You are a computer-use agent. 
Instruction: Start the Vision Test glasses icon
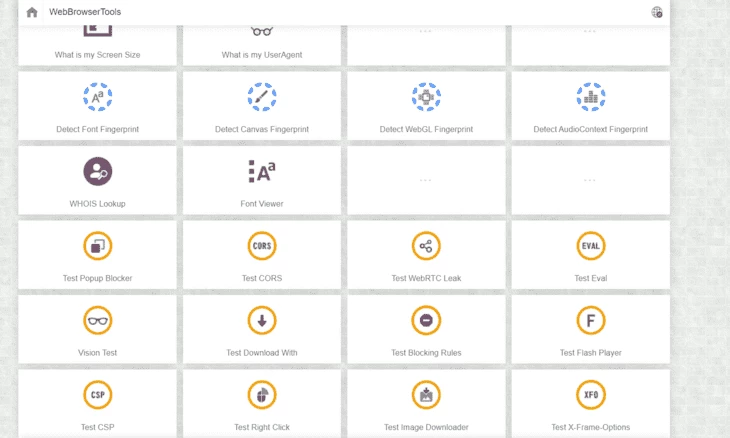[x=97, y=320]
